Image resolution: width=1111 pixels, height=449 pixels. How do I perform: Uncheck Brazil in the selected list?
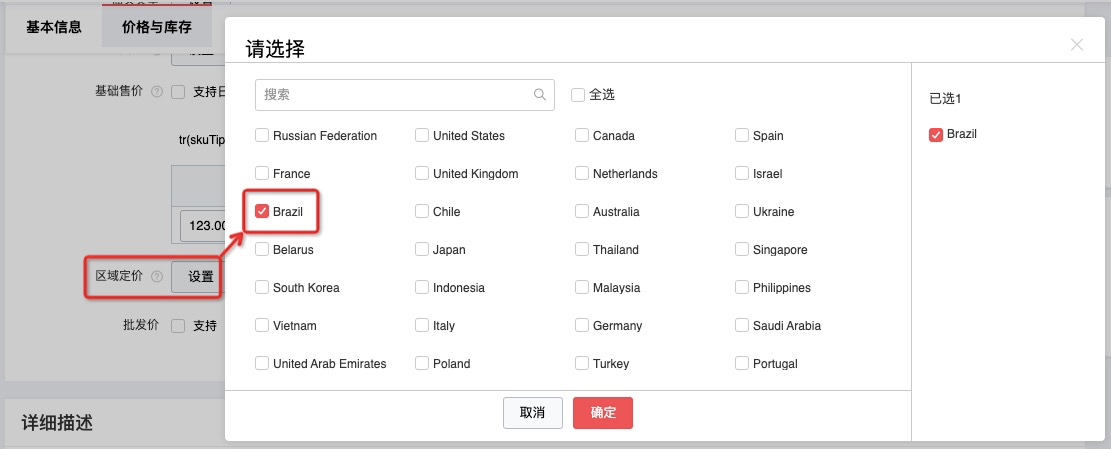936,135
